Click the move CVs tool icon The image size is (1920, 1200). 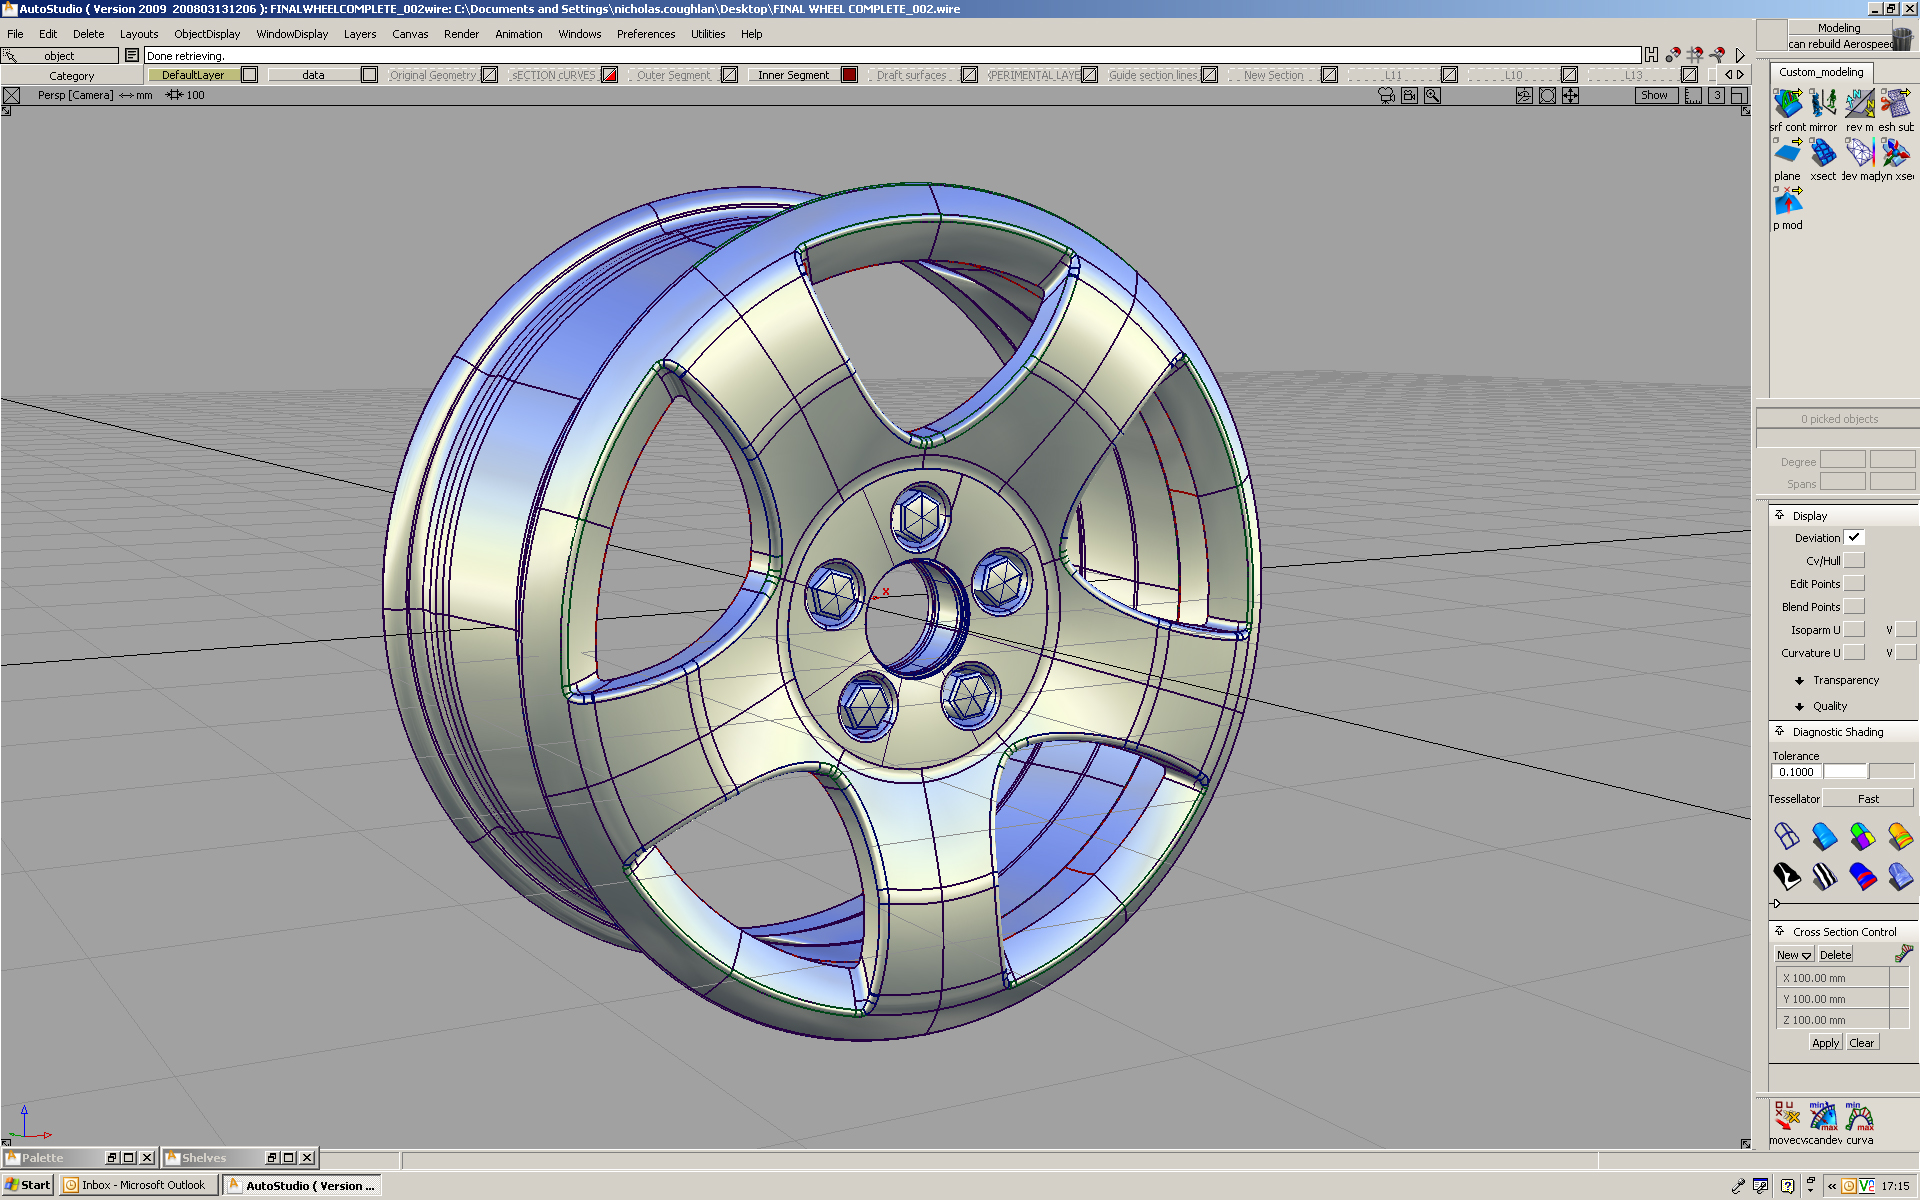tap(1786, 1117)
